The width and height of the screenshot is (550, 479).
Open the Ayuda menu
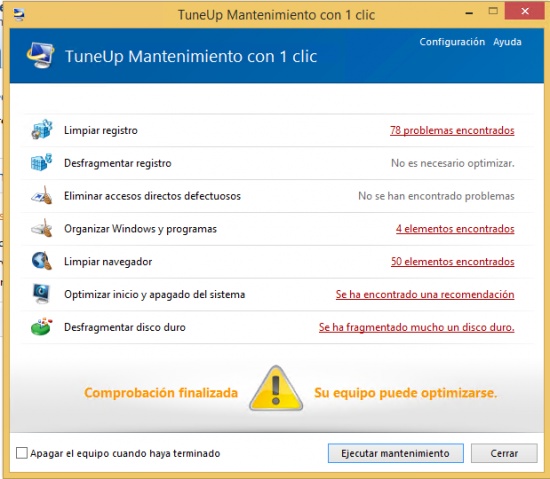[507, 42]
